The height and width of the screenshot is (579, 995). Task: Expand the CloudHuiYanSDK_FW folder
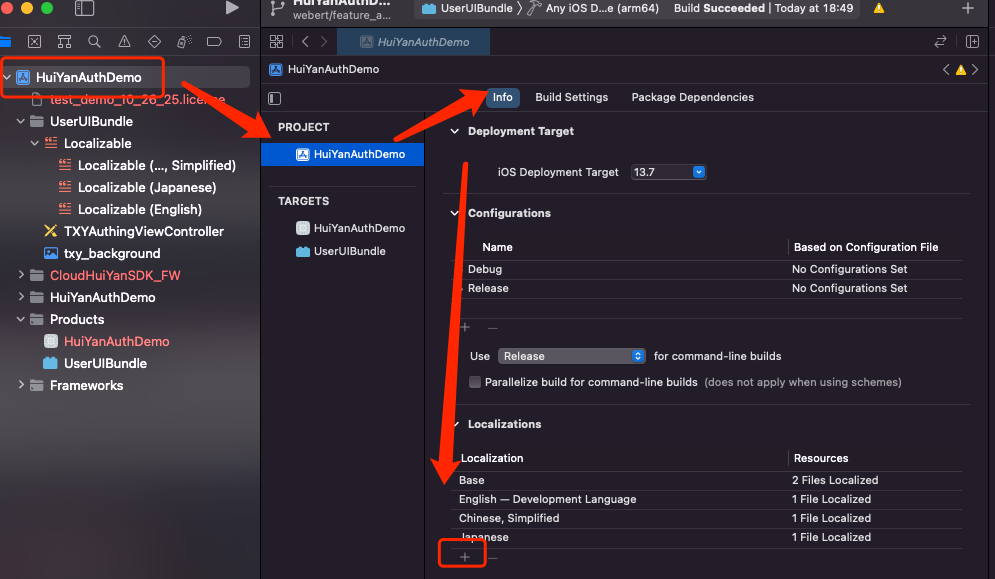21,275
